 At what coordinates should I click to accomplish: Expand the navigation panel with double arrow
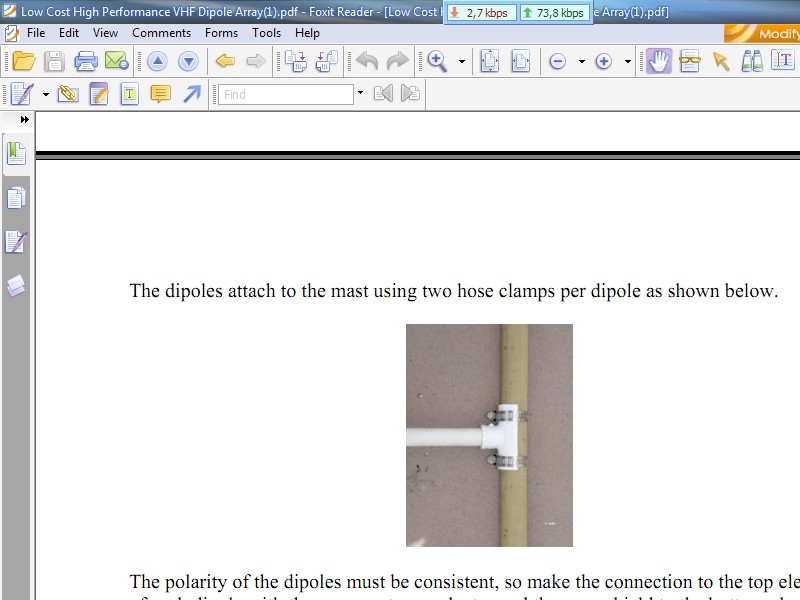coord(24,119)
